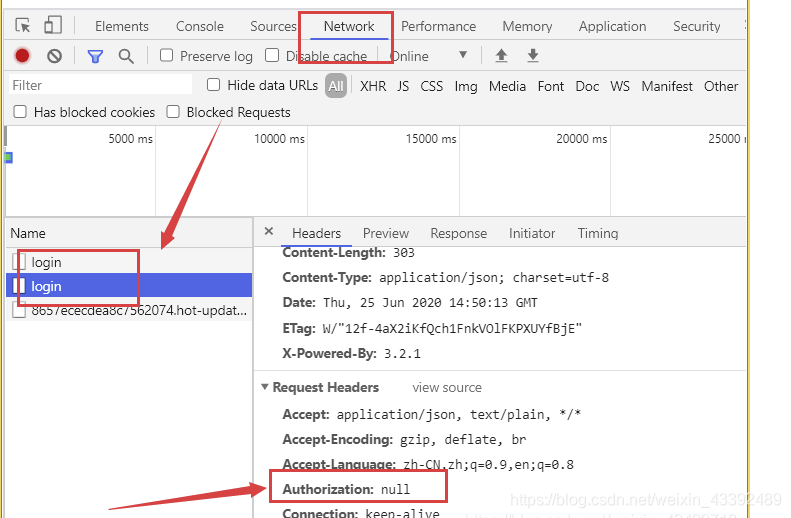Filter requests by JS
The image size is (791, 518).
coord(403,86)
